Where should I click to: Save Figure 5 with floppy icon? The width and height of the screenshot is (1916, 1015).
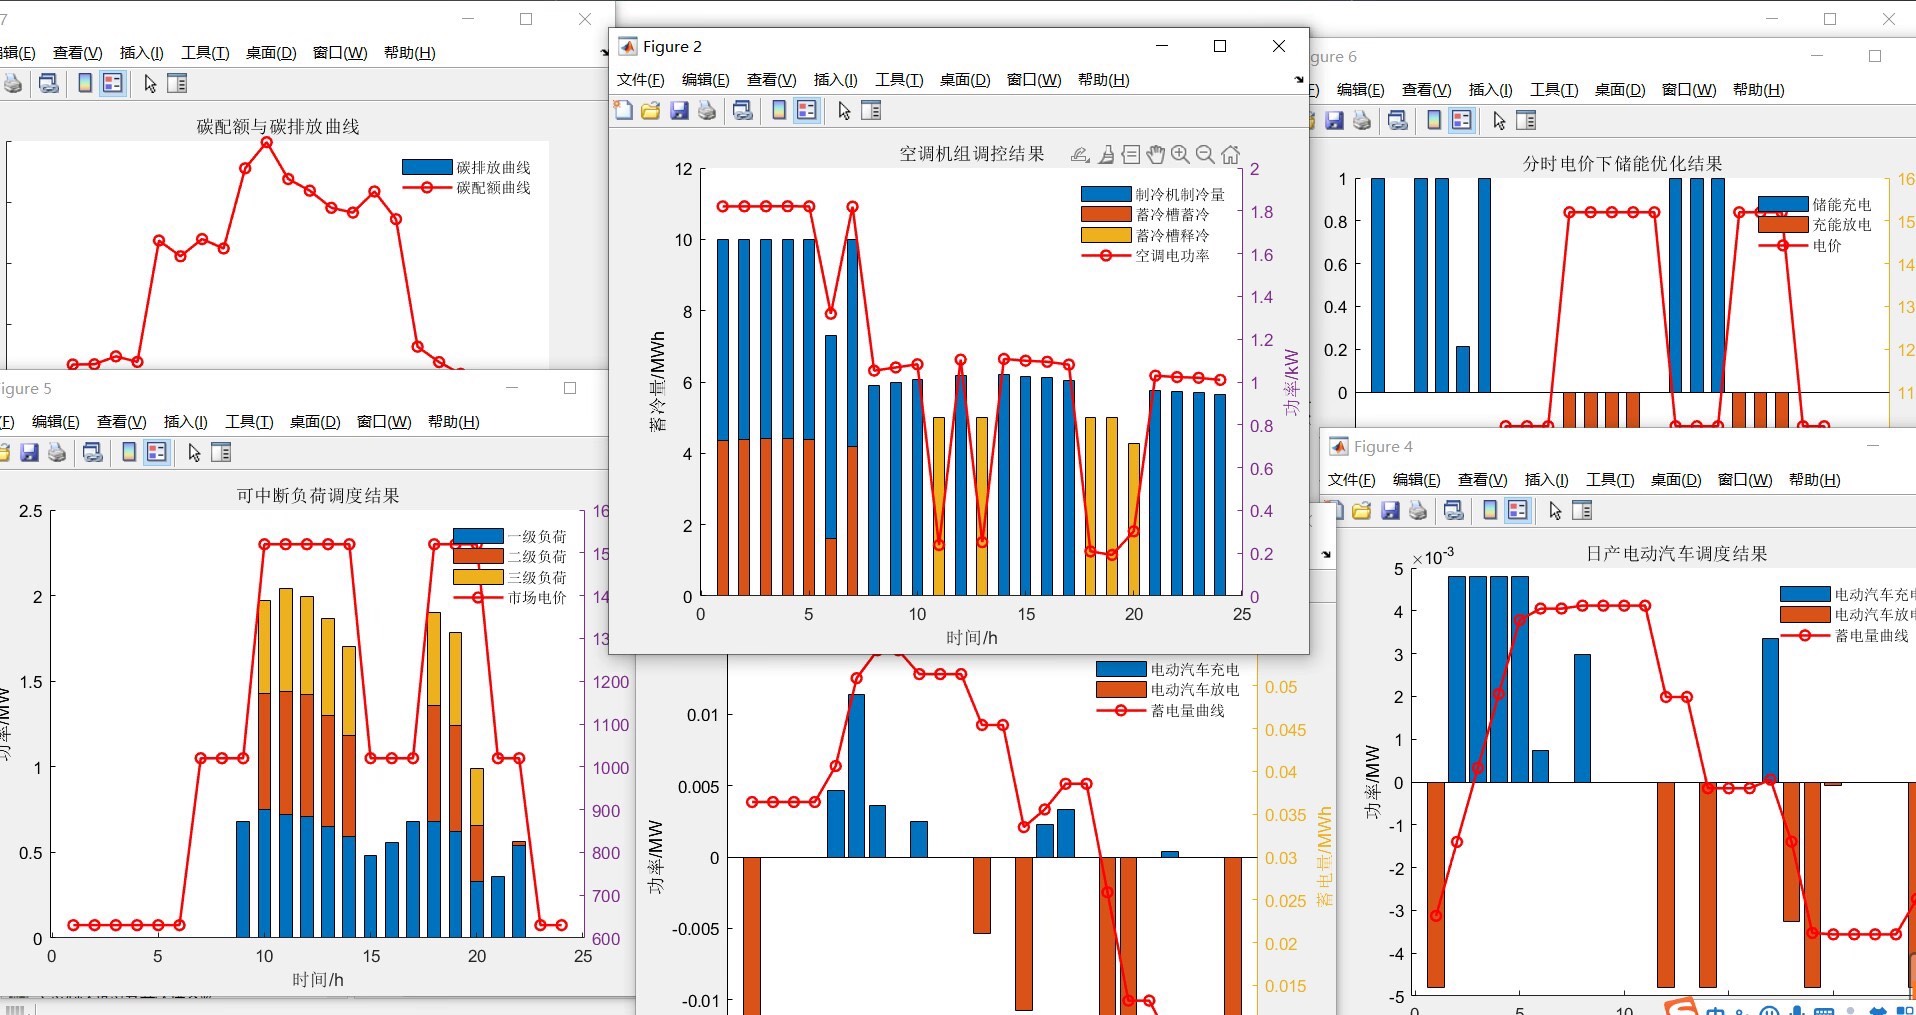[29, 453]
